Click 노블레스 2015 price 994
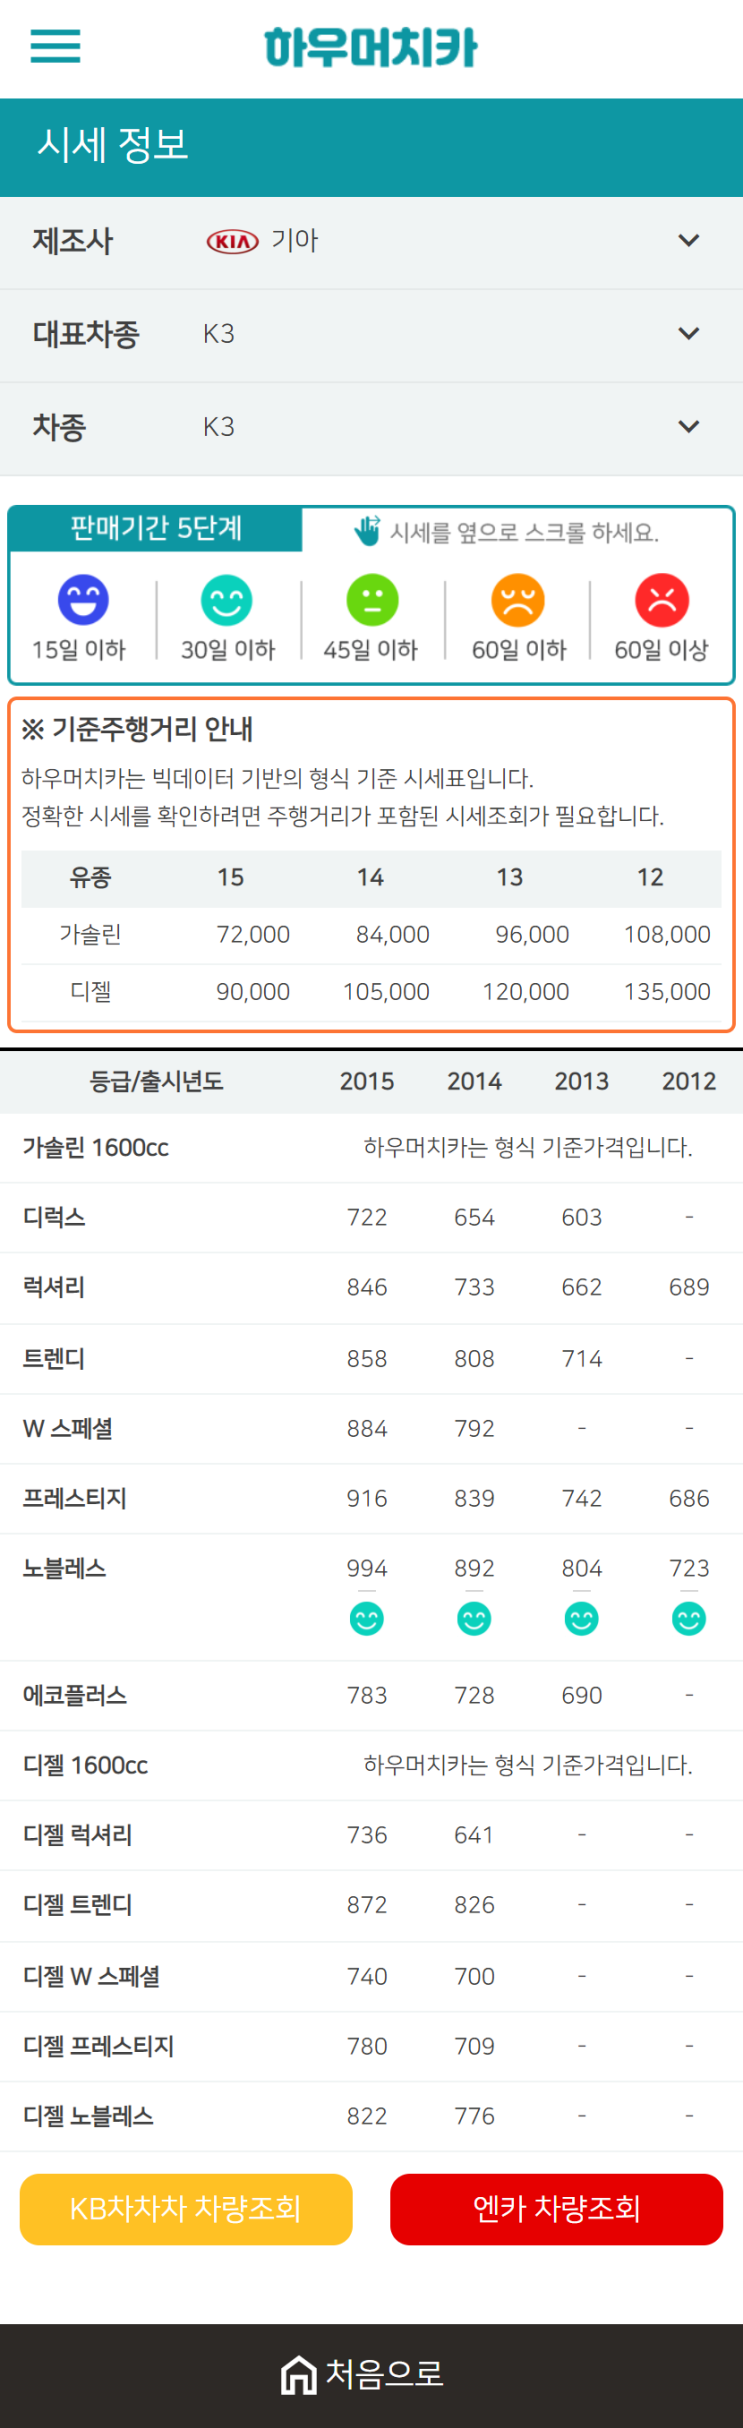 point(367,1569)
